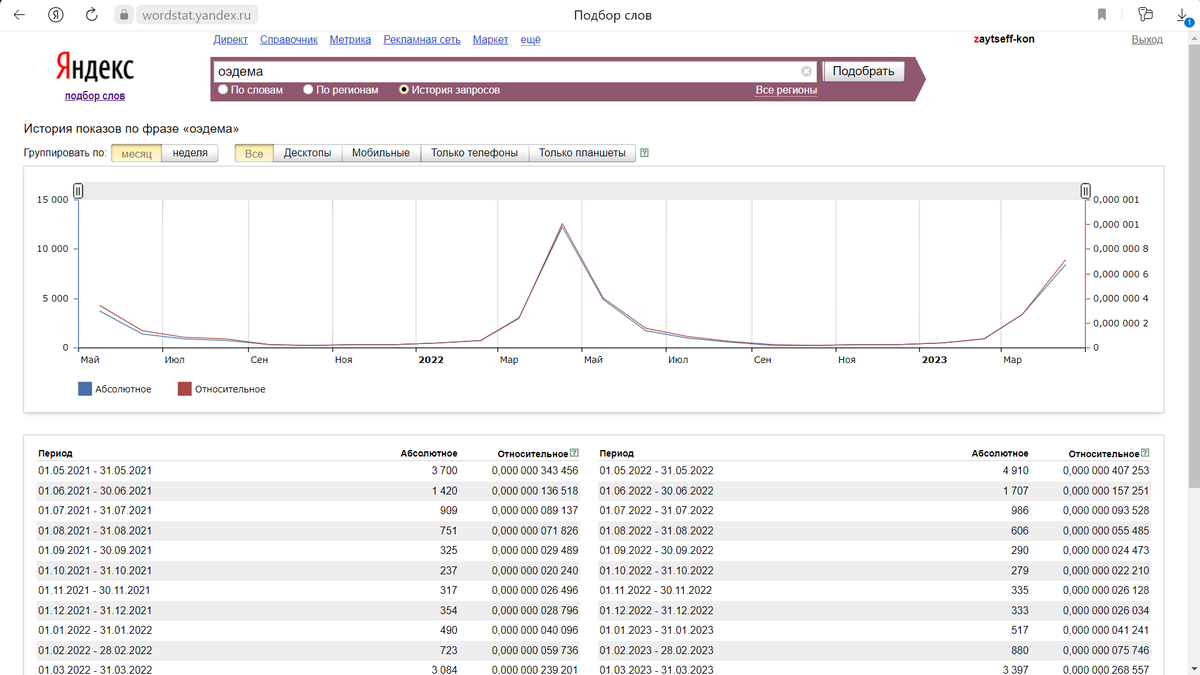Click the period 01.11.2022 - 30.11.2022
The height and width of the screenshot is (675, 1200).
(x=657, y=590)
